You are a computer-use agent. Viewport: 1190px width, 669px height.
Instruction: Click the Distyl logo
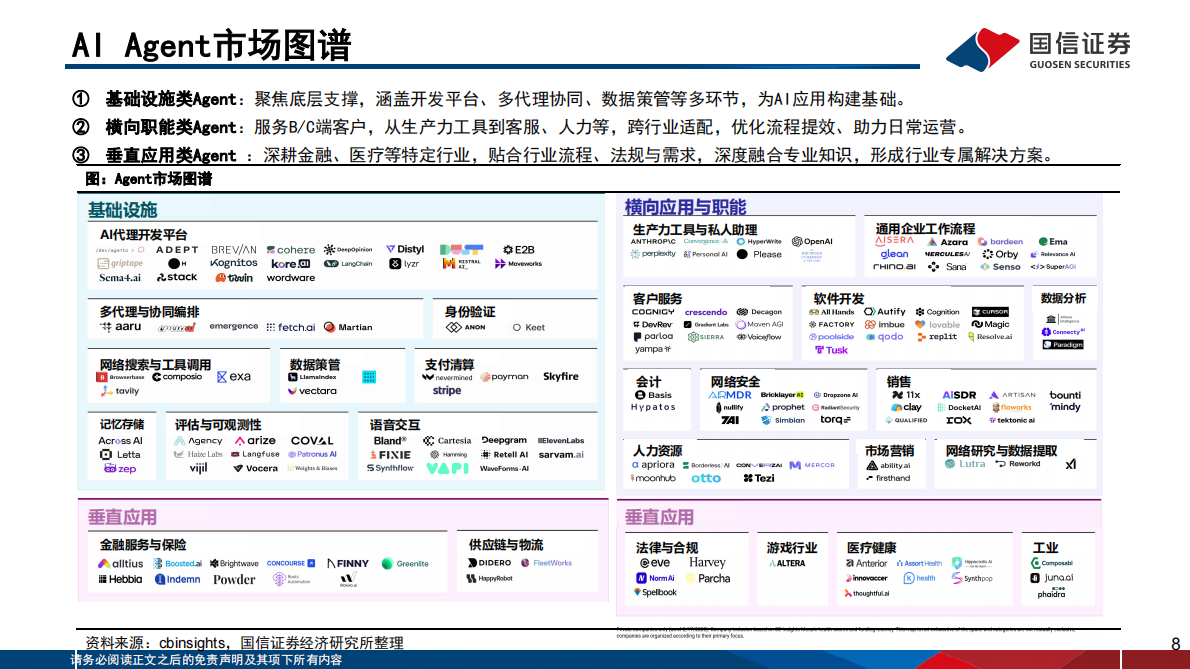pos(405,249)
